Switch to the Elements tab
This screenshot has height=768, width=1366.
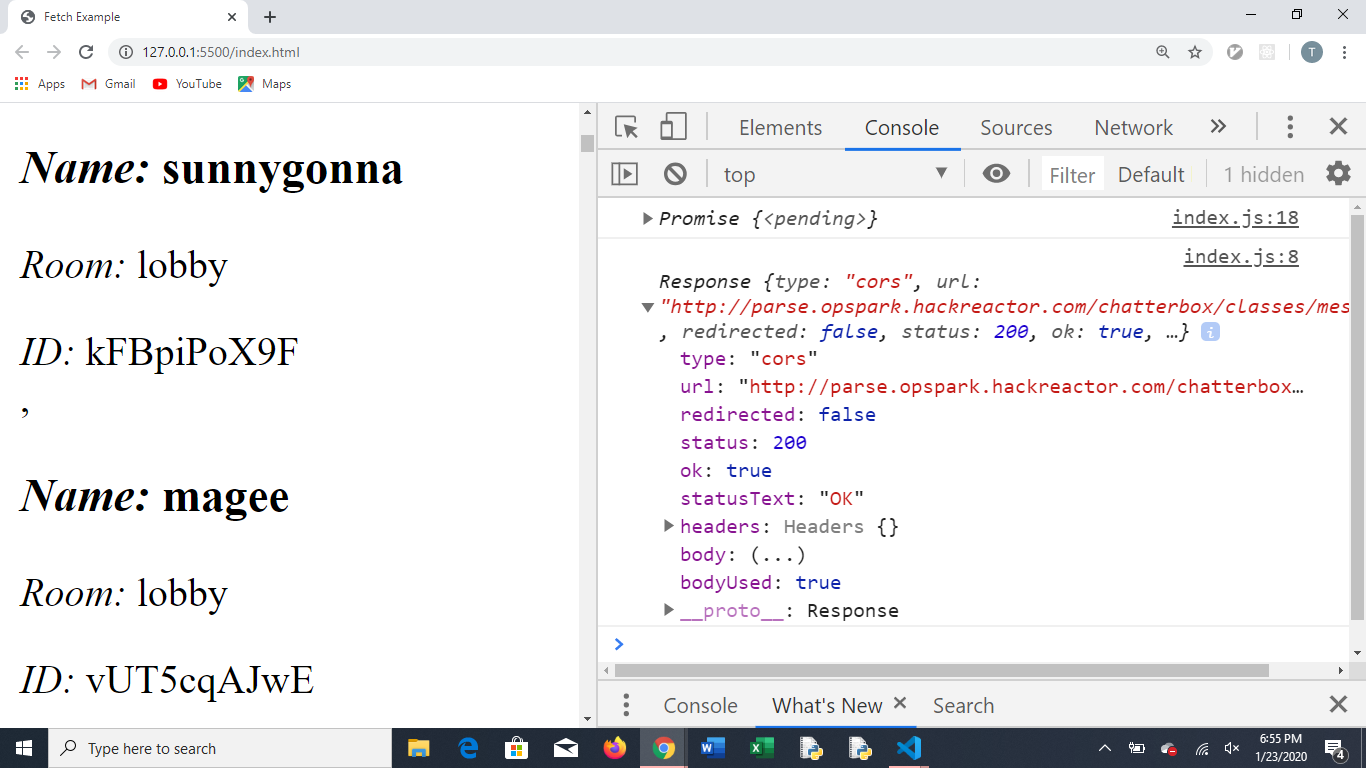pos(780,127)
